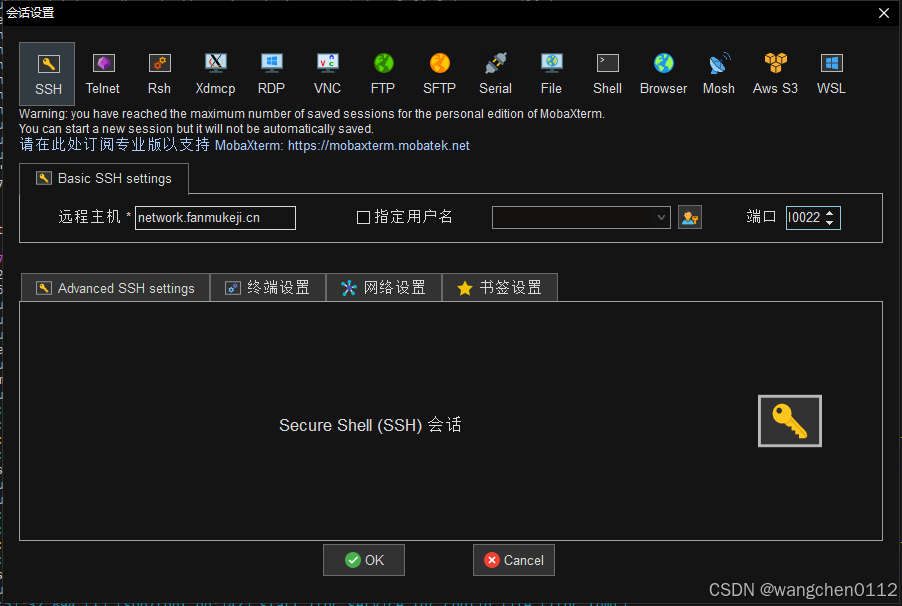This screenshot has width=902, height=606.
Task: Choose the WSL session type
Action: (831, 74)
